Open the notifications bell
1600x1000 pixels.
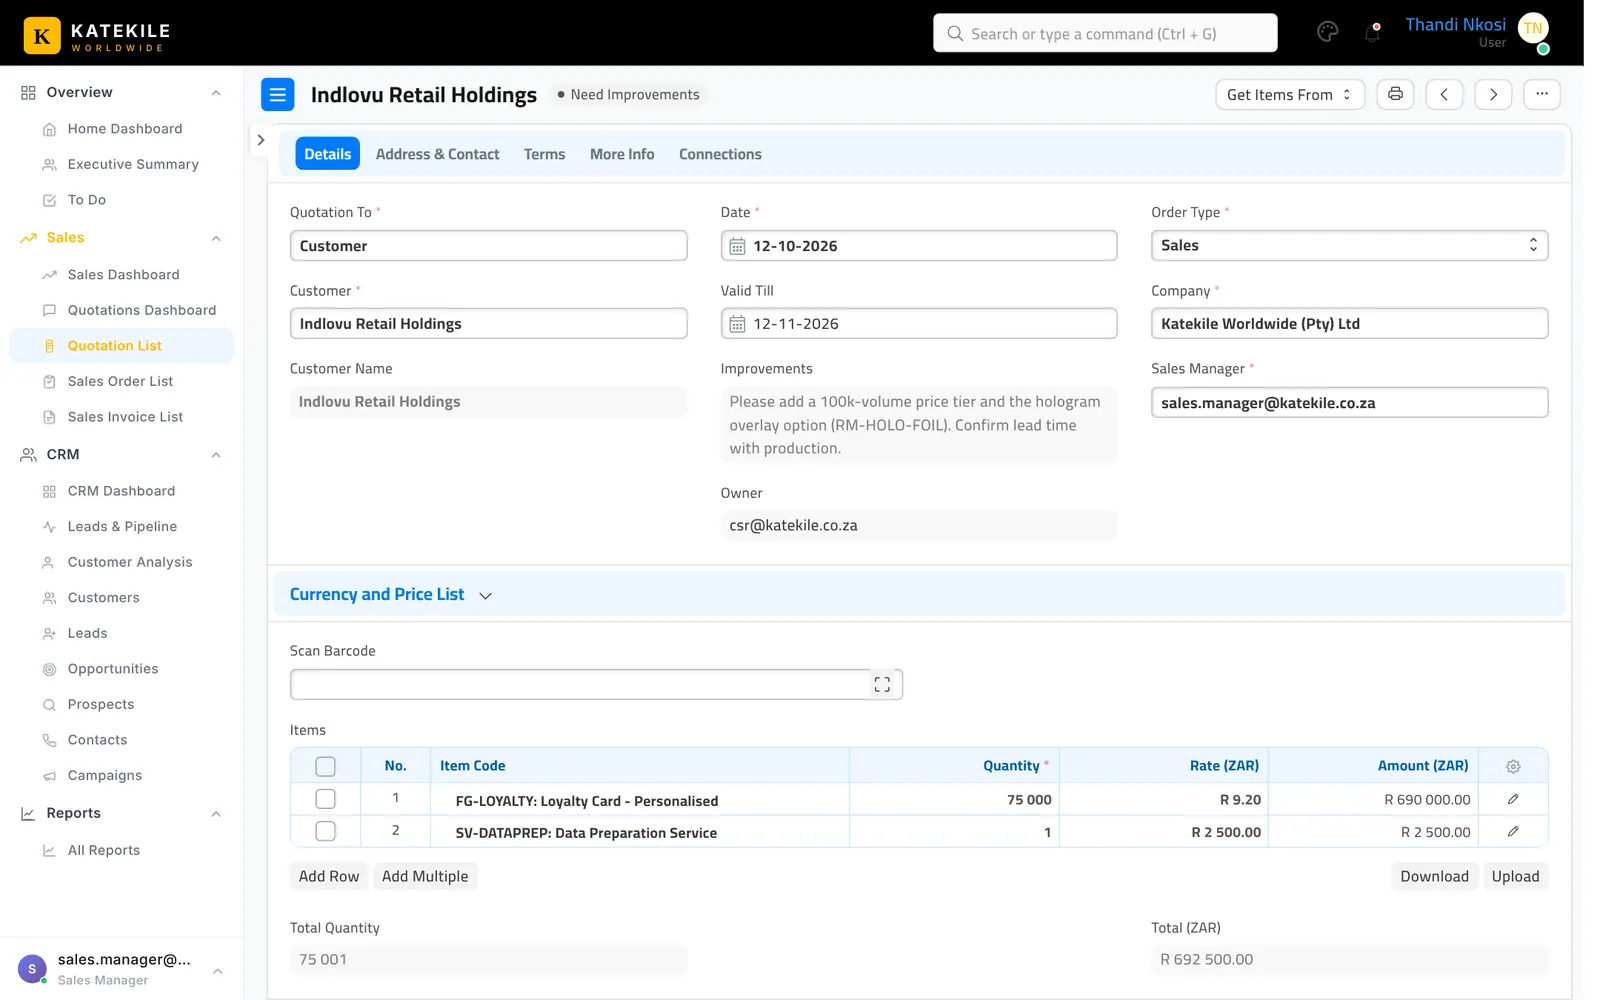[x=1372, y=32]
